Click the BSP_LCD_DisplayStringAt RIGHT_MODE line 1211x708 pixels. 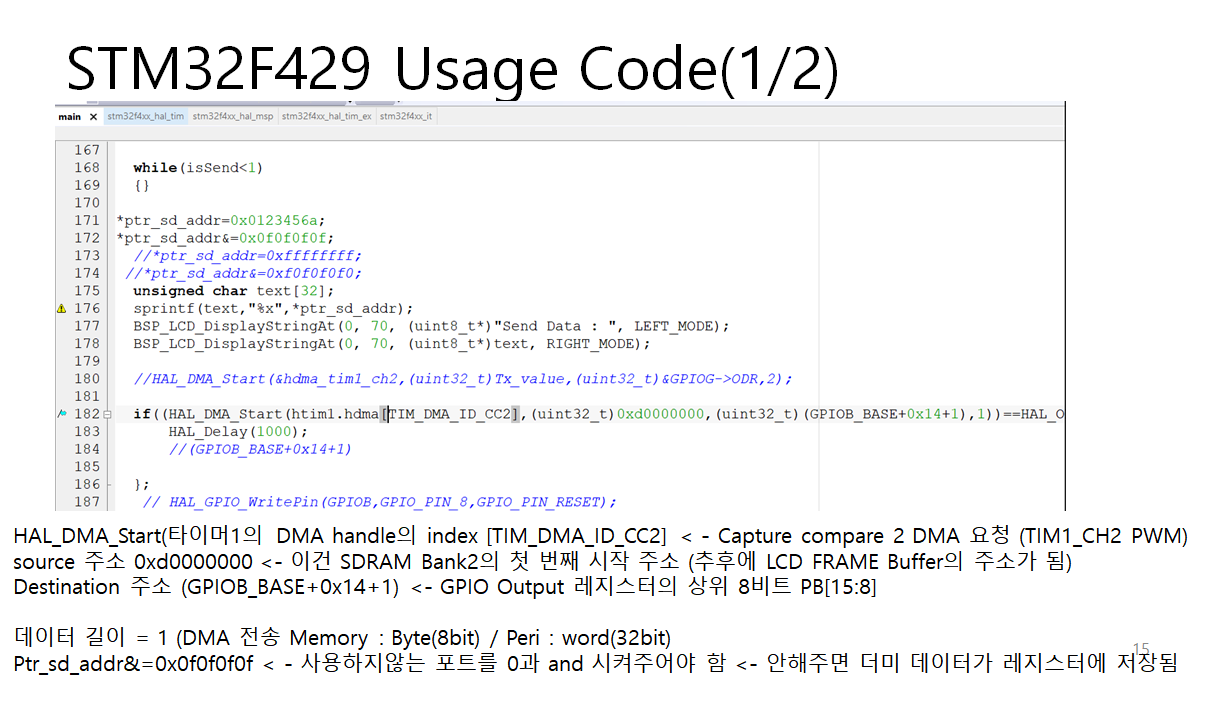pyautogui.click(x=392, y=344)
